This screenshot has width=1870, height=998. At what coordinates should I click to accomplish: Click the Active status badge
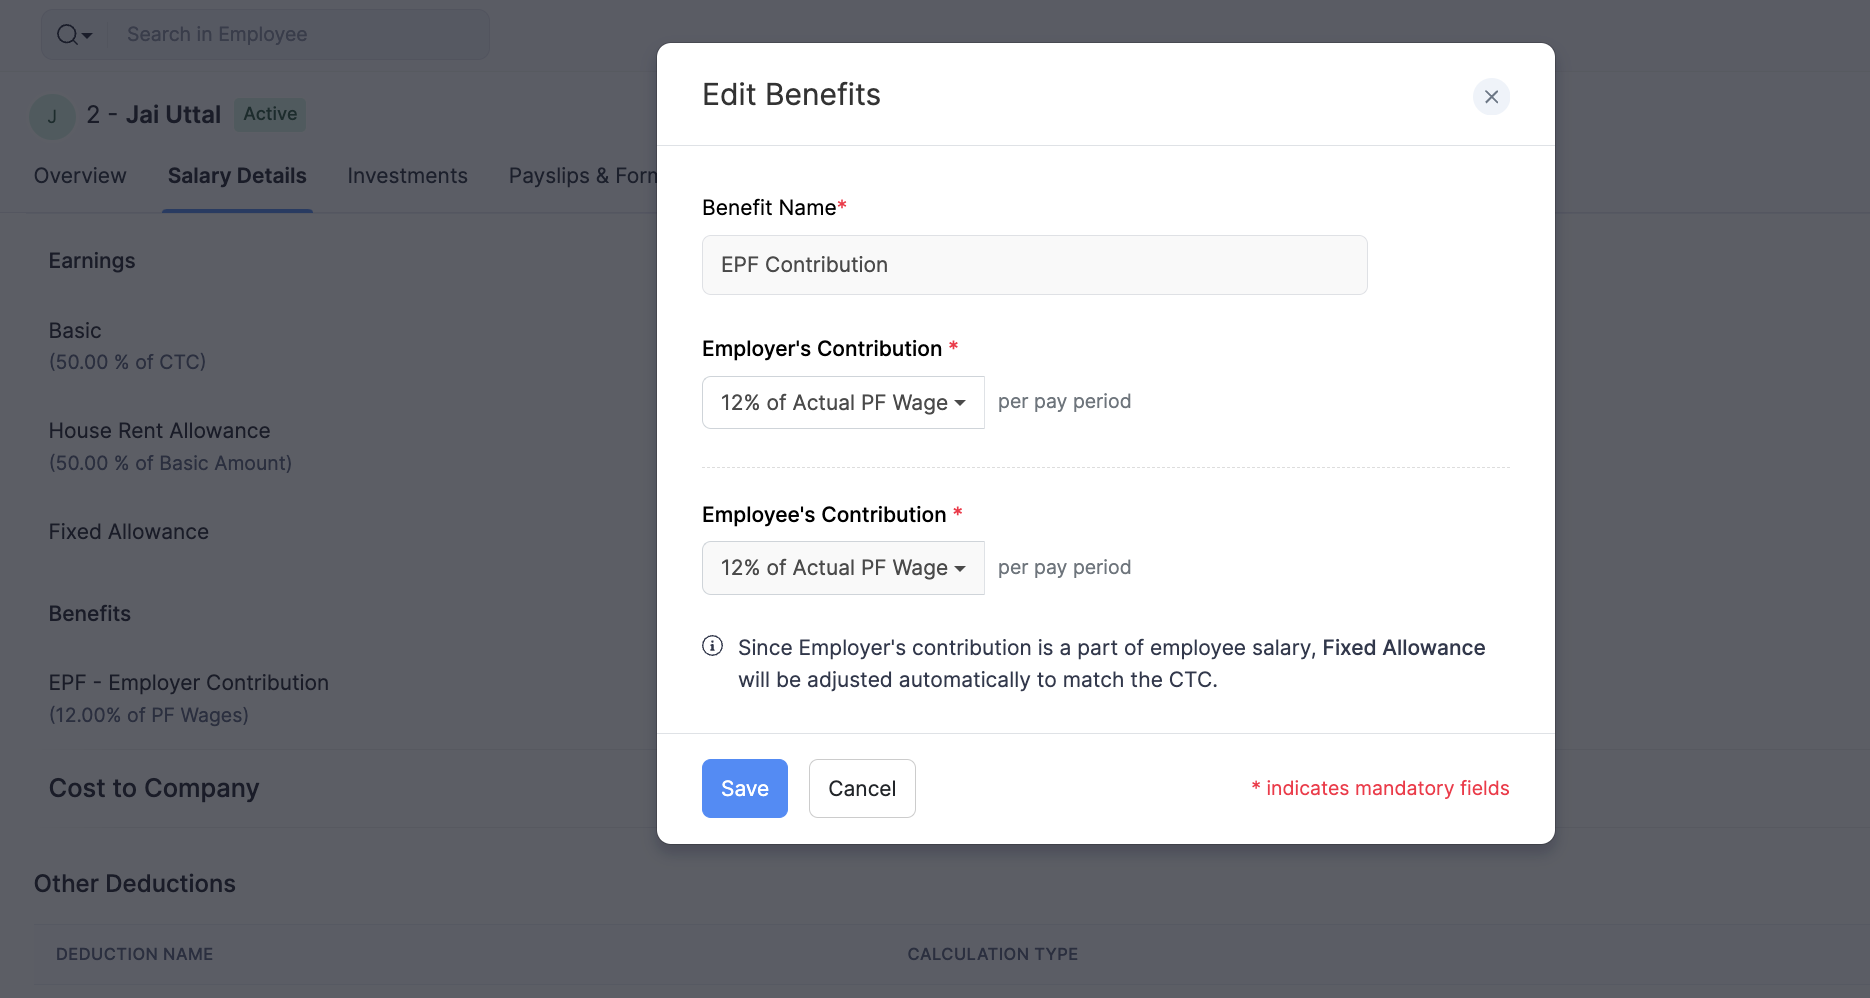(x=270, y=114)
